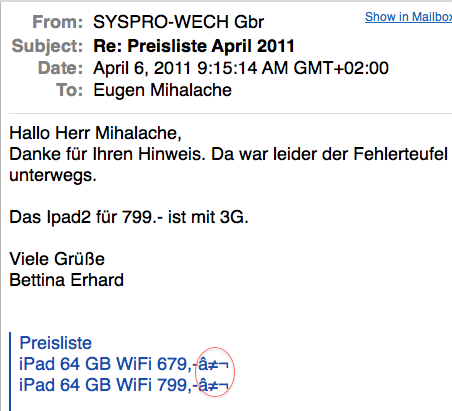Click the closing Viele Grüße

pyautogui.click(x=57, y=259)
